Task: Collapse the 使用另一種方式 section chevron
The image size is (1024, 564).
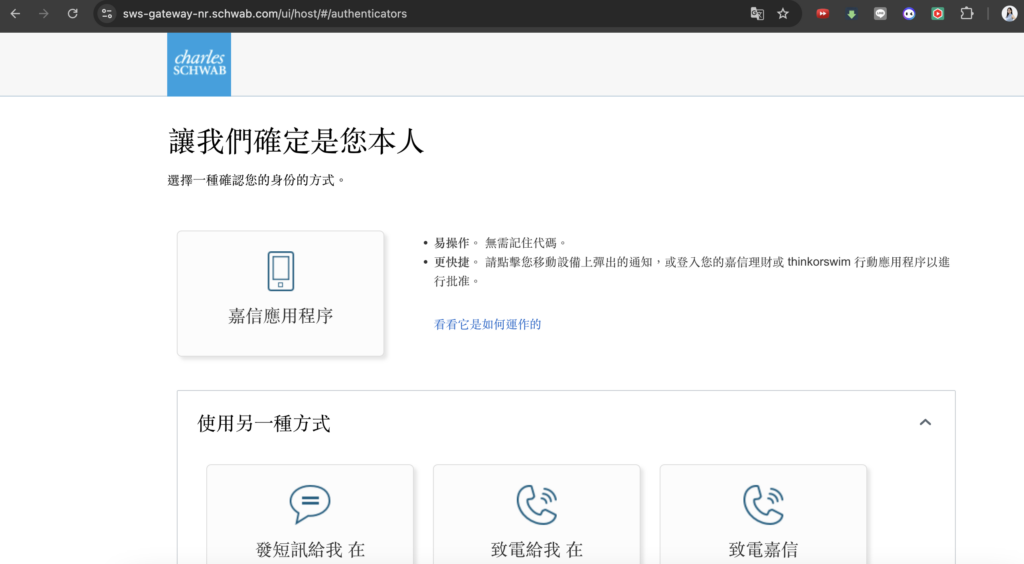Action: tap(925, 422)
